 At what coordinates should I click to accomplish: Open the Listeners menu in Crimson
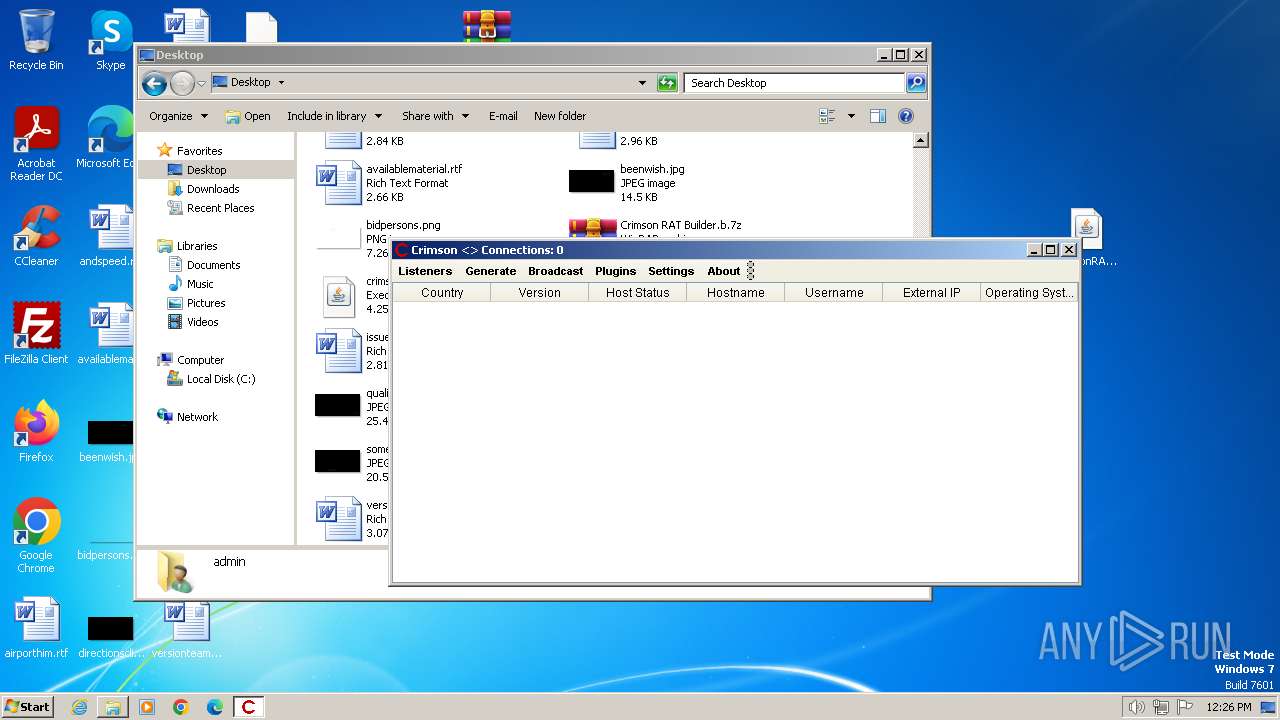tap(425, 271)
